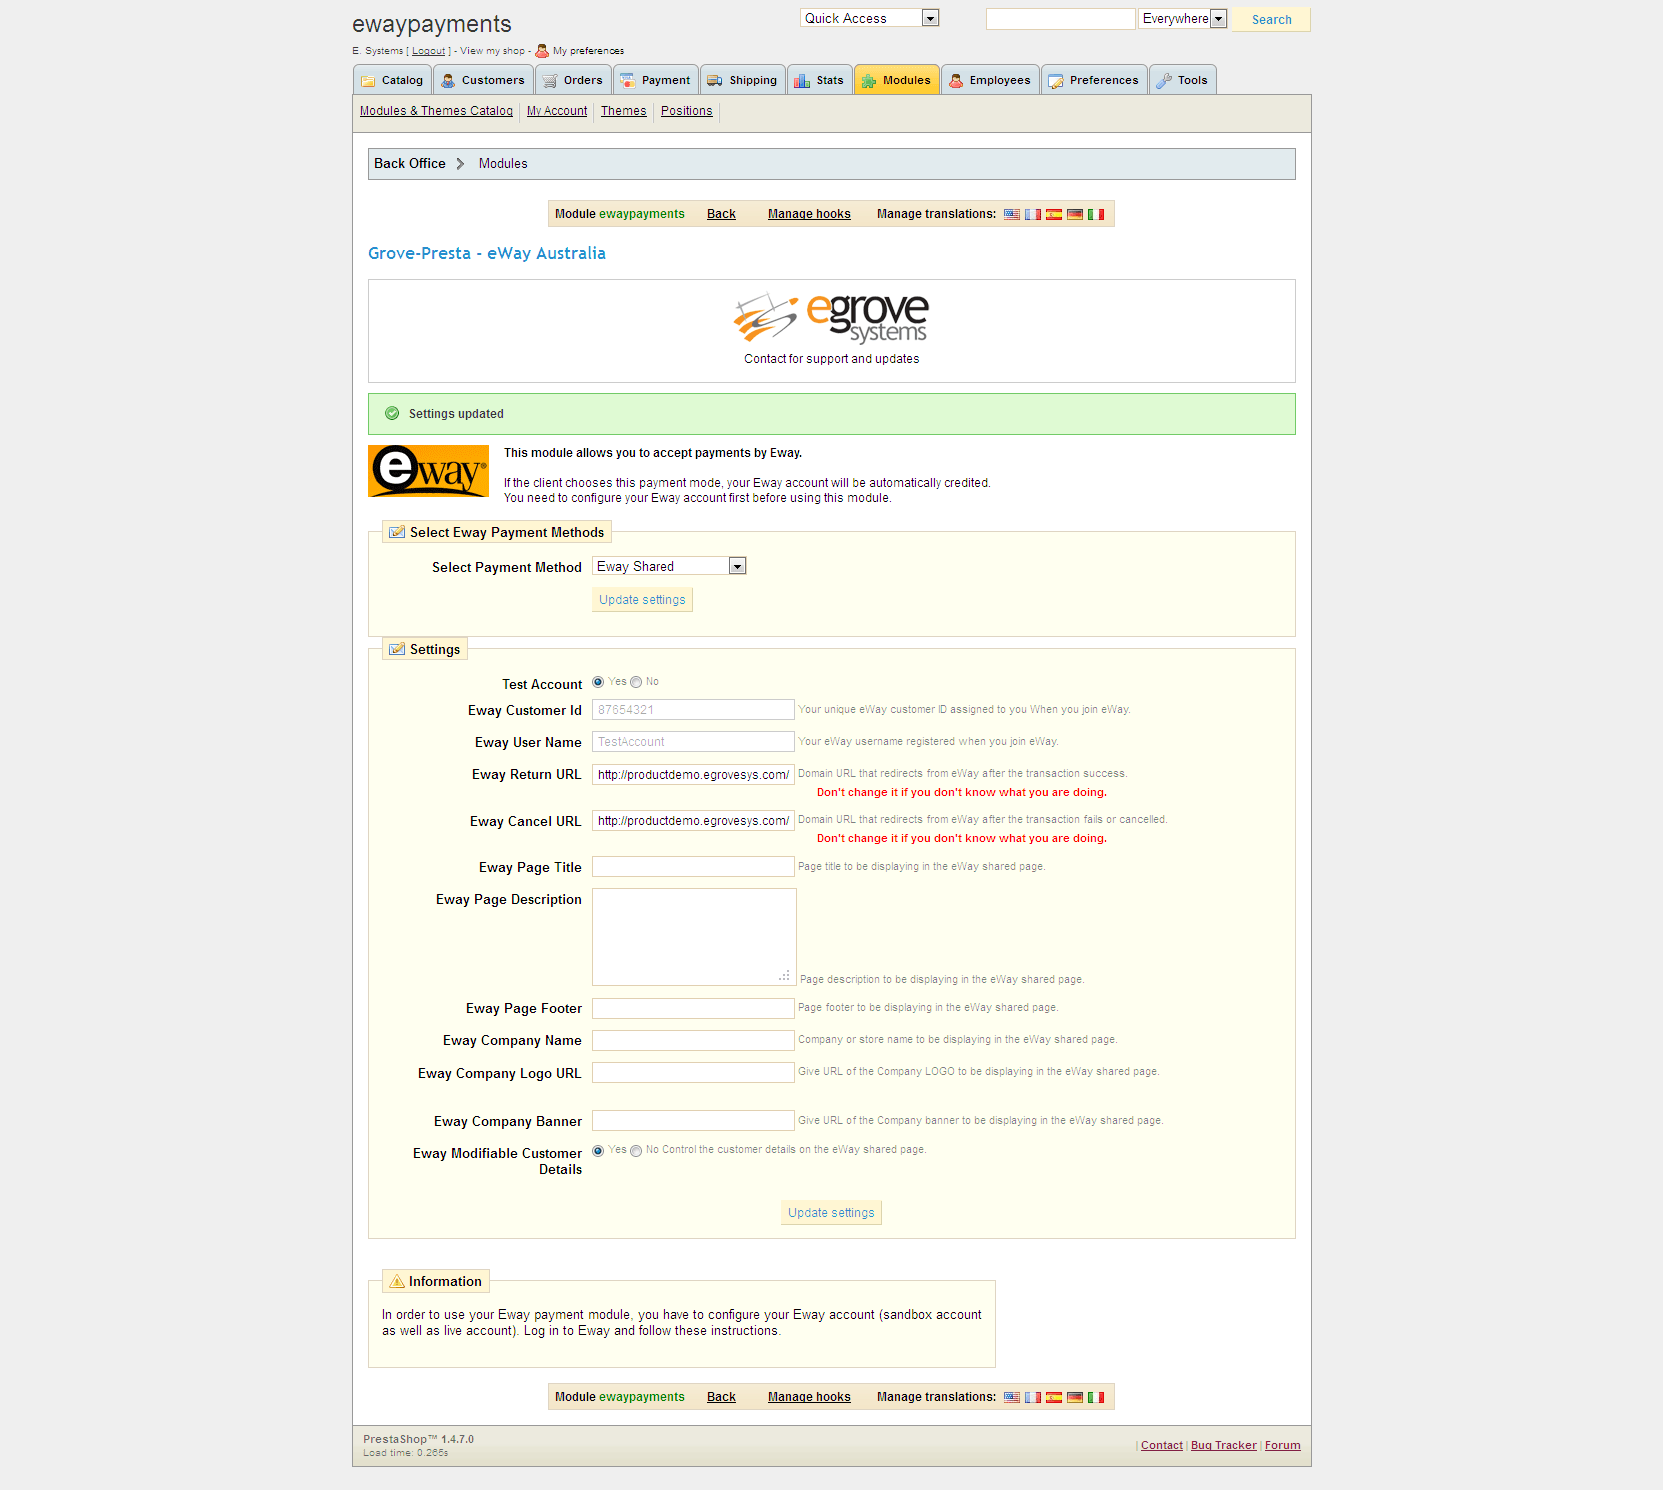The width and height of the screenshot is (1663, 1490).
Task: Click the Orders tab cart icon
Action: pos(550,81)
